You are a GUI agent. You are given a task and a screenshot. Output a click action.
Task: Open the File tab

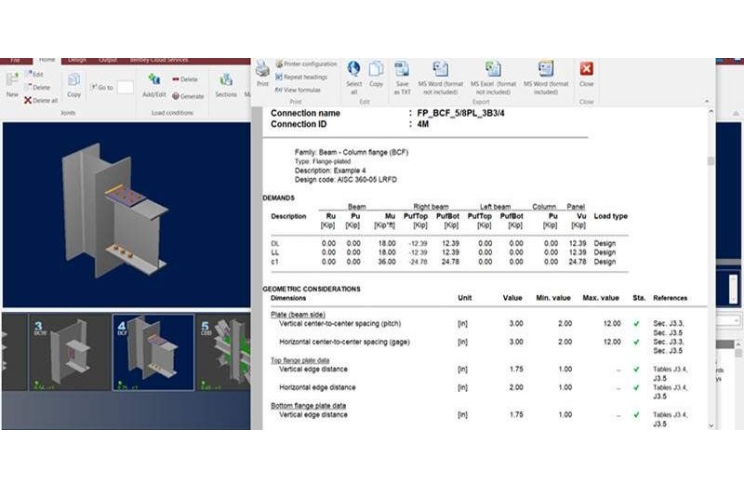[x=15, y=60]
